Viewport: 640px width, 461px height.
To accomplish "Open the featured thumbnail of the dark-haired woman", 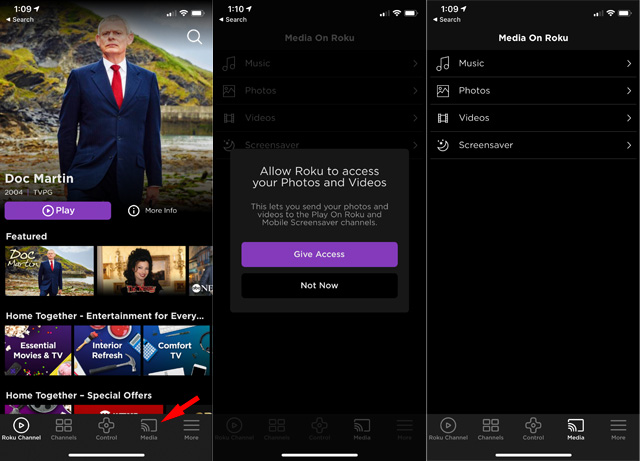I will (x=141, y=271).
